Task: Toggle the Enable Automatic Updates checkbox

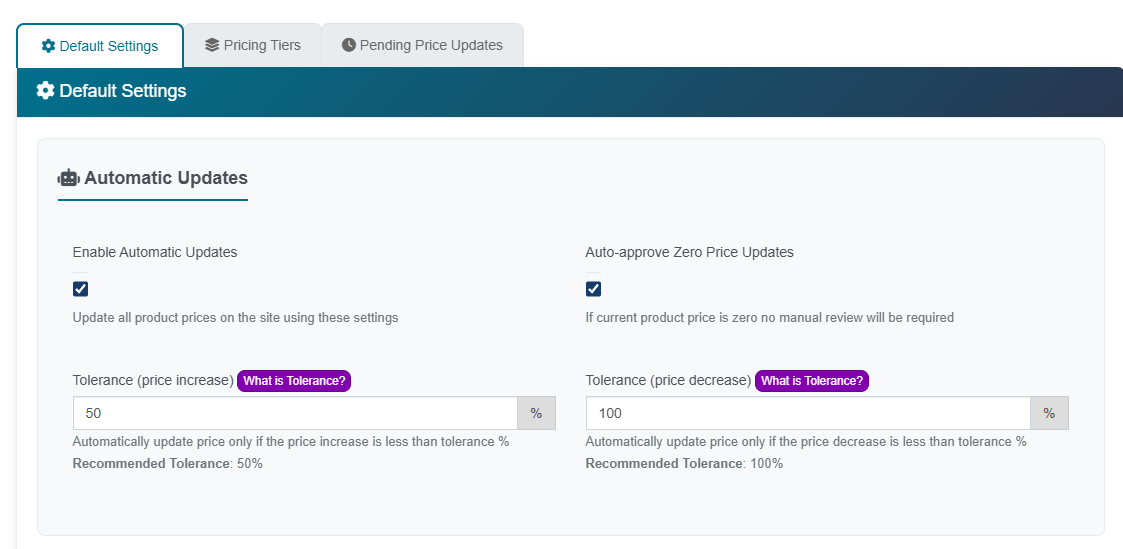Action: (81, 289)
